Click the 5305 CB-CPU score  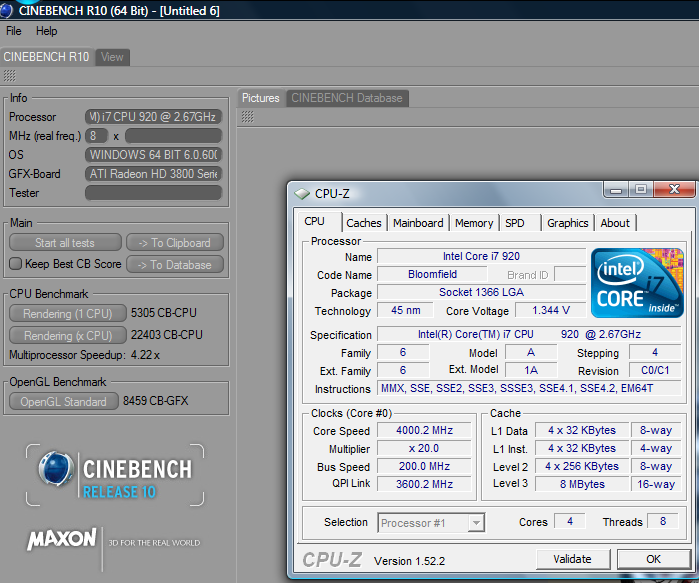(164, 313)
